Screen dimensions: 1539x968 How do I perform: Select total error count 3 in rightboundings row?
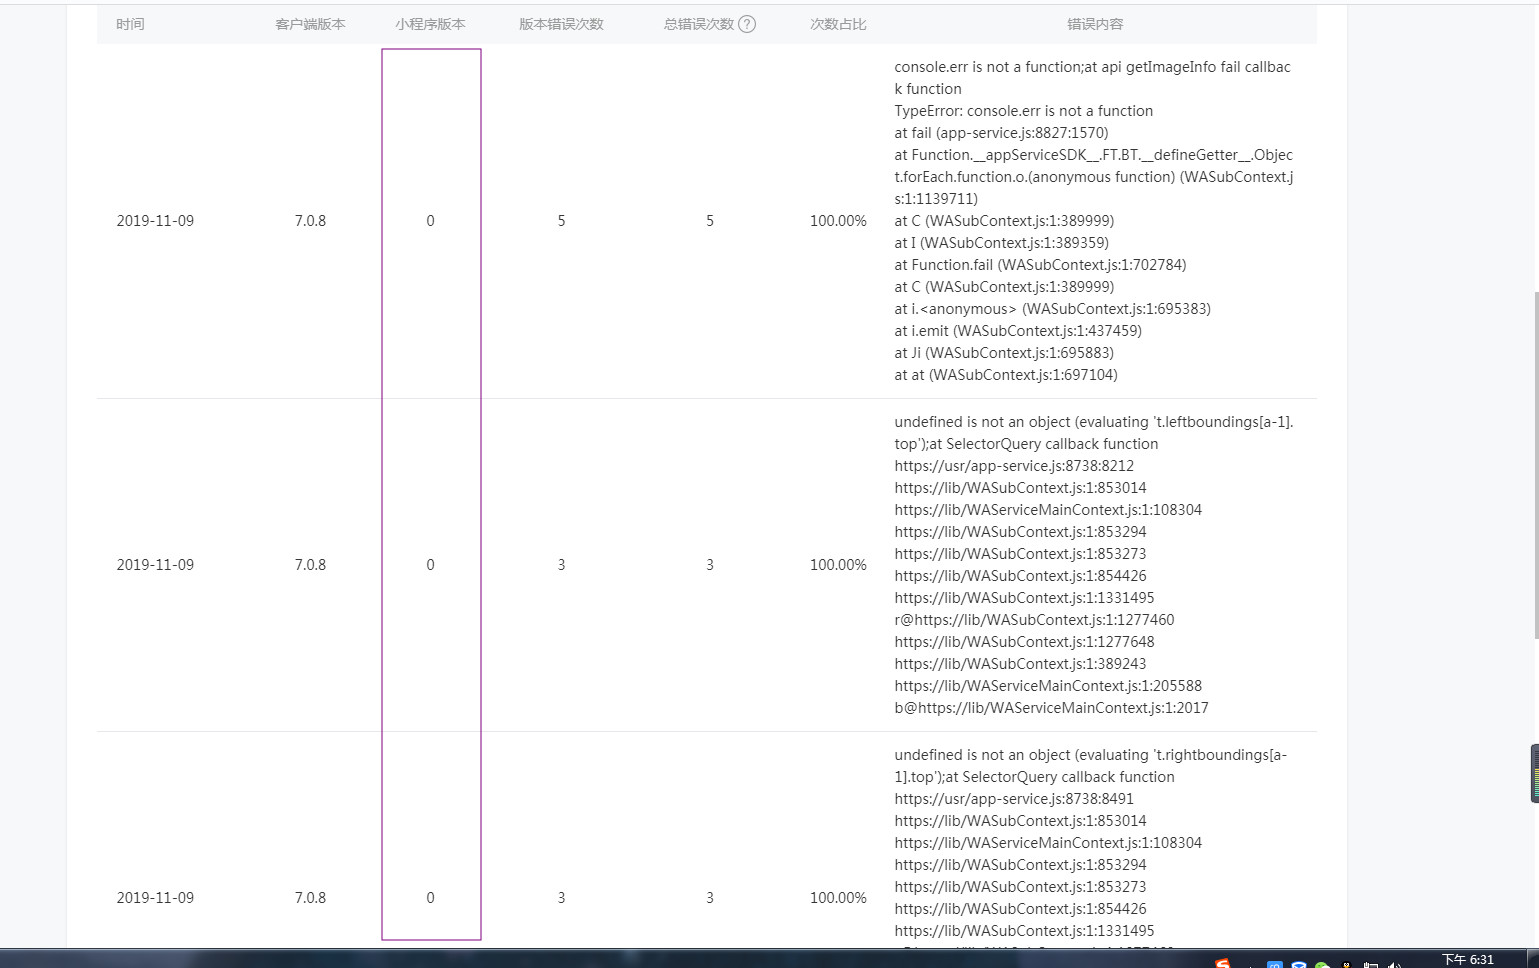(x=710, y=898)
